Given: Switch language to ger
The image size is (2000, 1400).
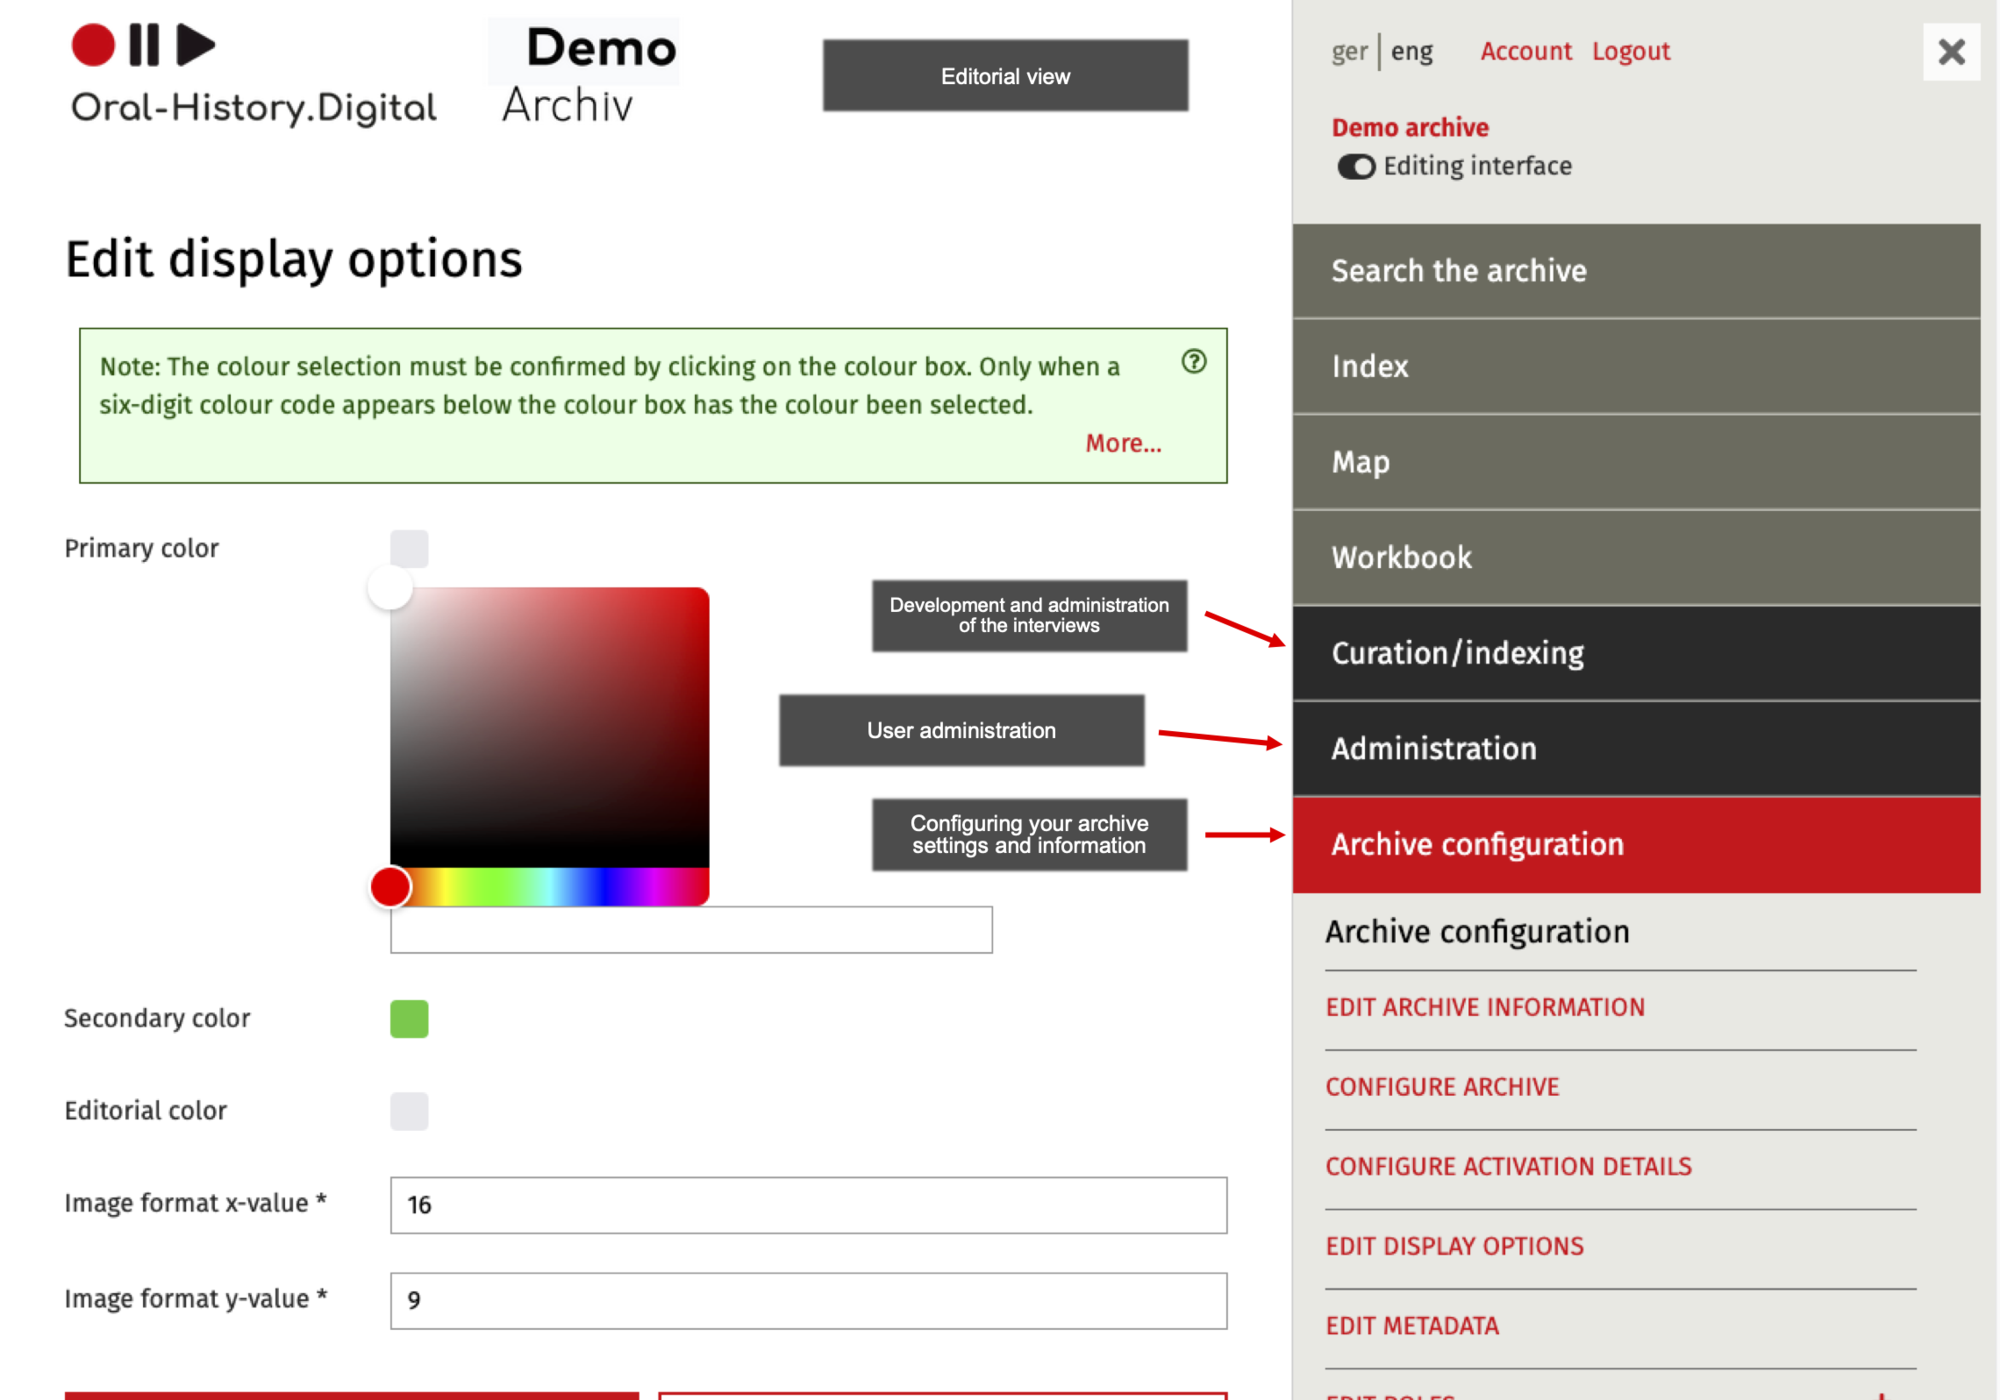Looking at the screenshot, I should click(1348, 52).
